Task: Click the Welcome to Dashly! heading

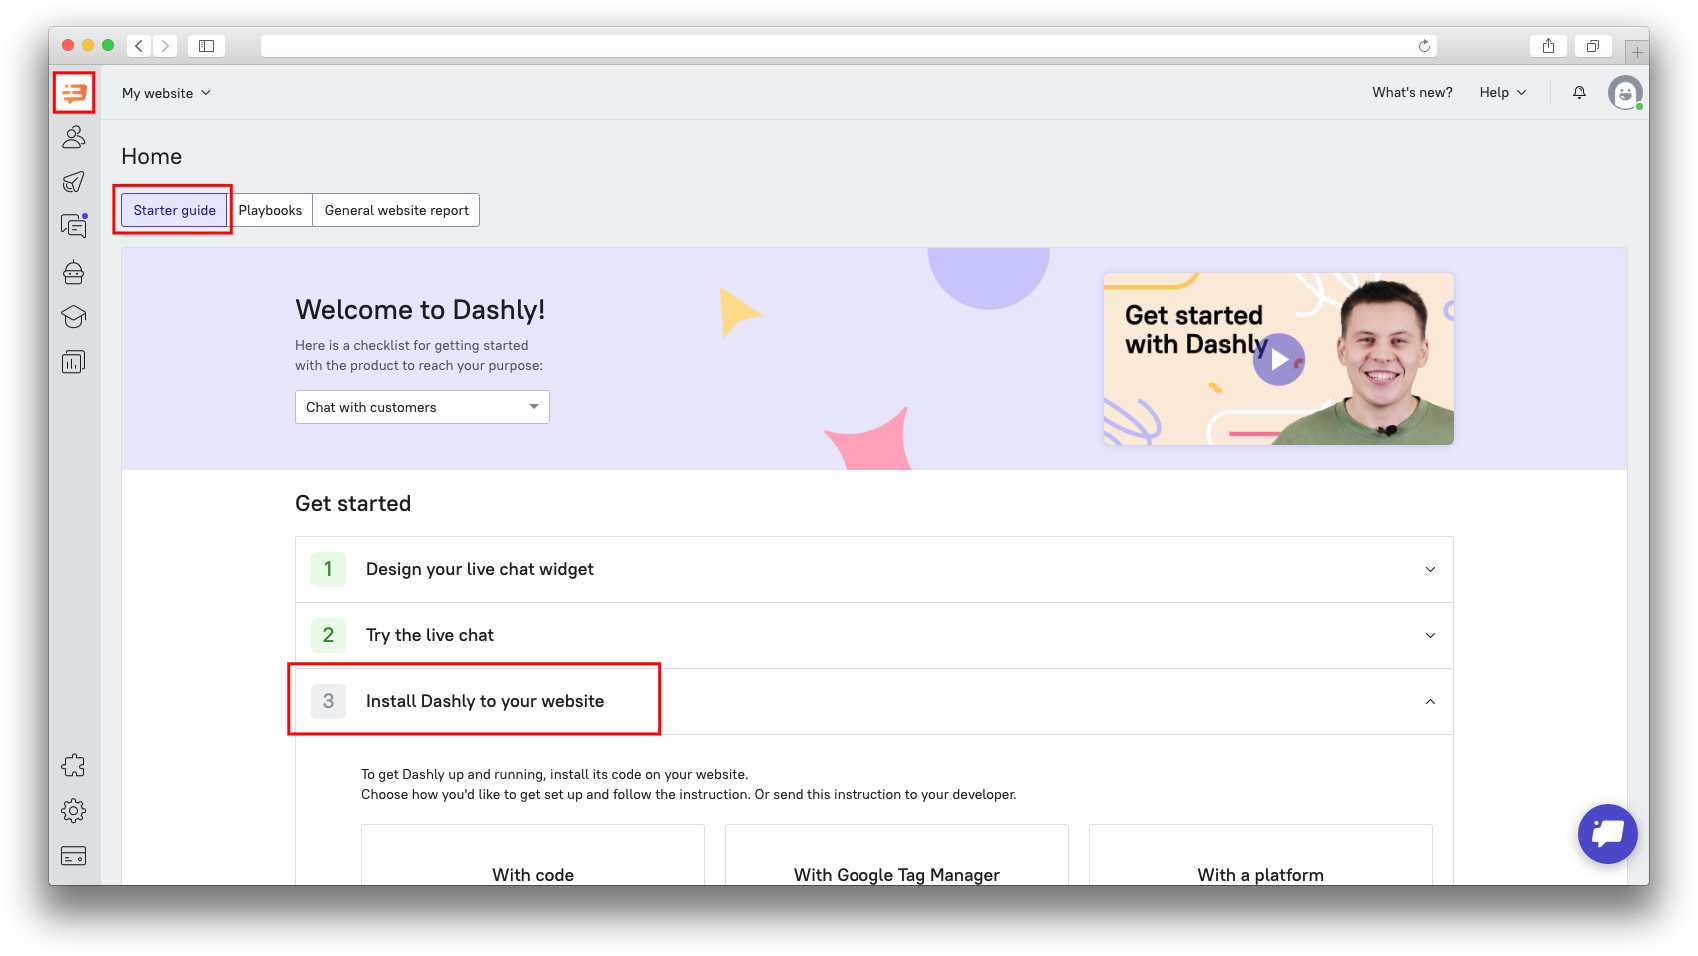Action: 420,310
